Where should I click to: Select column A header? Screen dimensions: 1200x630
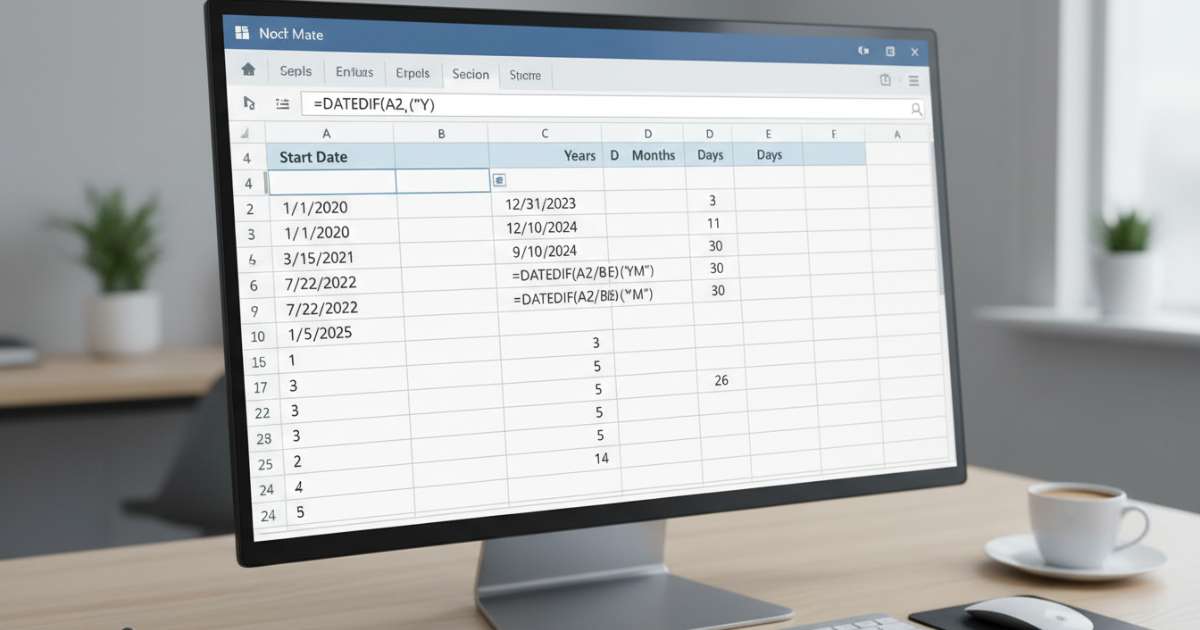pyautogui.click(x=327, y=132)
